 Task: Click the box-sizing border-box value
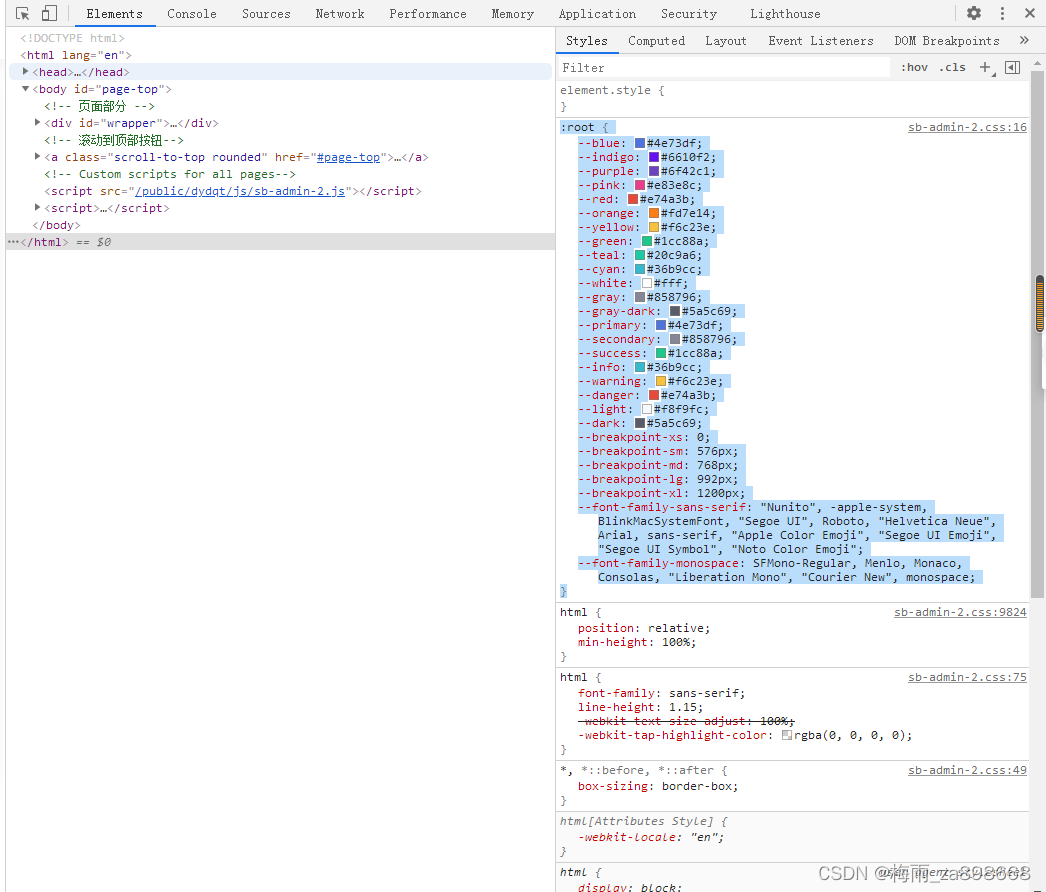(x=696, y=786)
